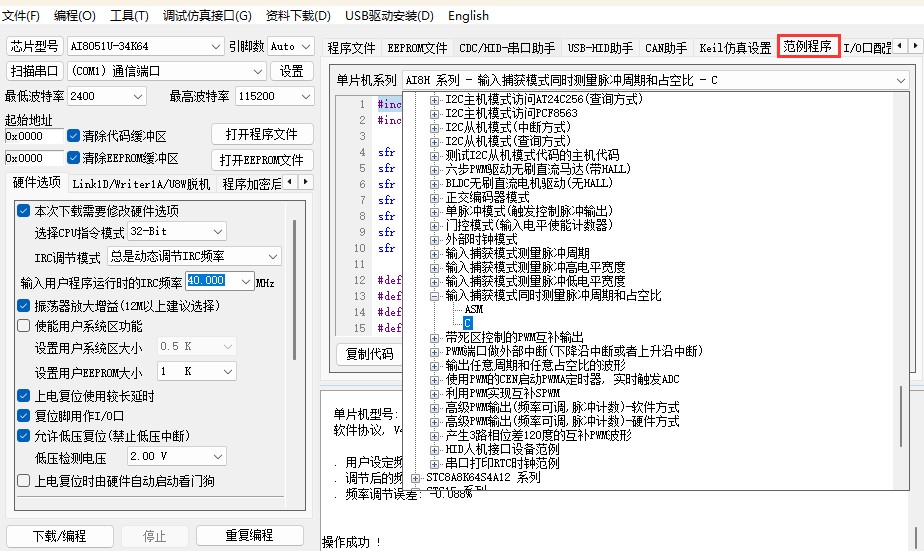Select the 硬件选项 tab
This screenshot has width=924, height=551.
pyautogui.click(x=37, y=182)
